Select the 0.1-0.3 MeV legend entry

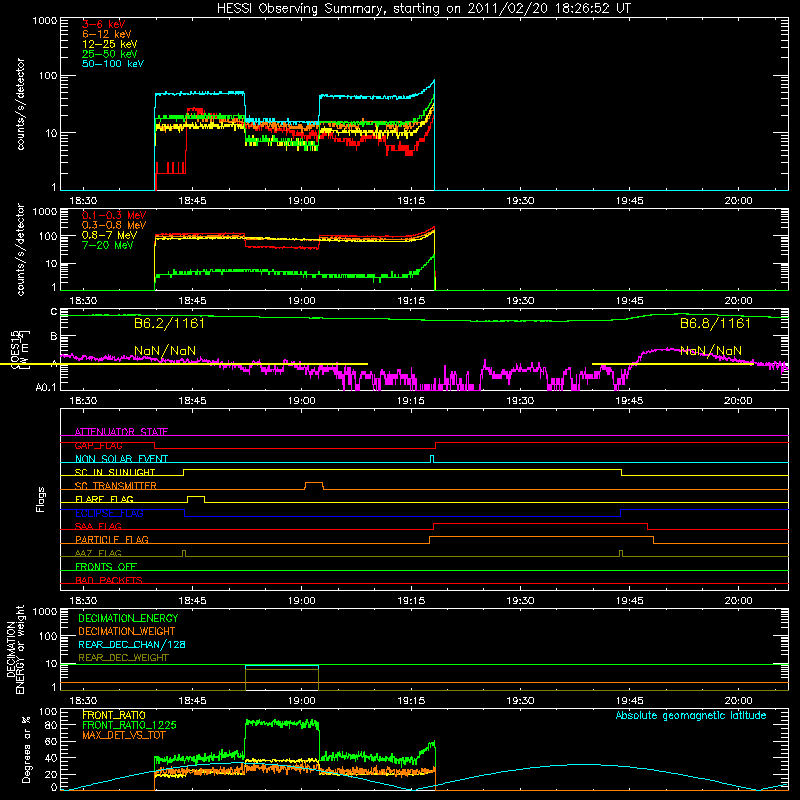(114, 215)
